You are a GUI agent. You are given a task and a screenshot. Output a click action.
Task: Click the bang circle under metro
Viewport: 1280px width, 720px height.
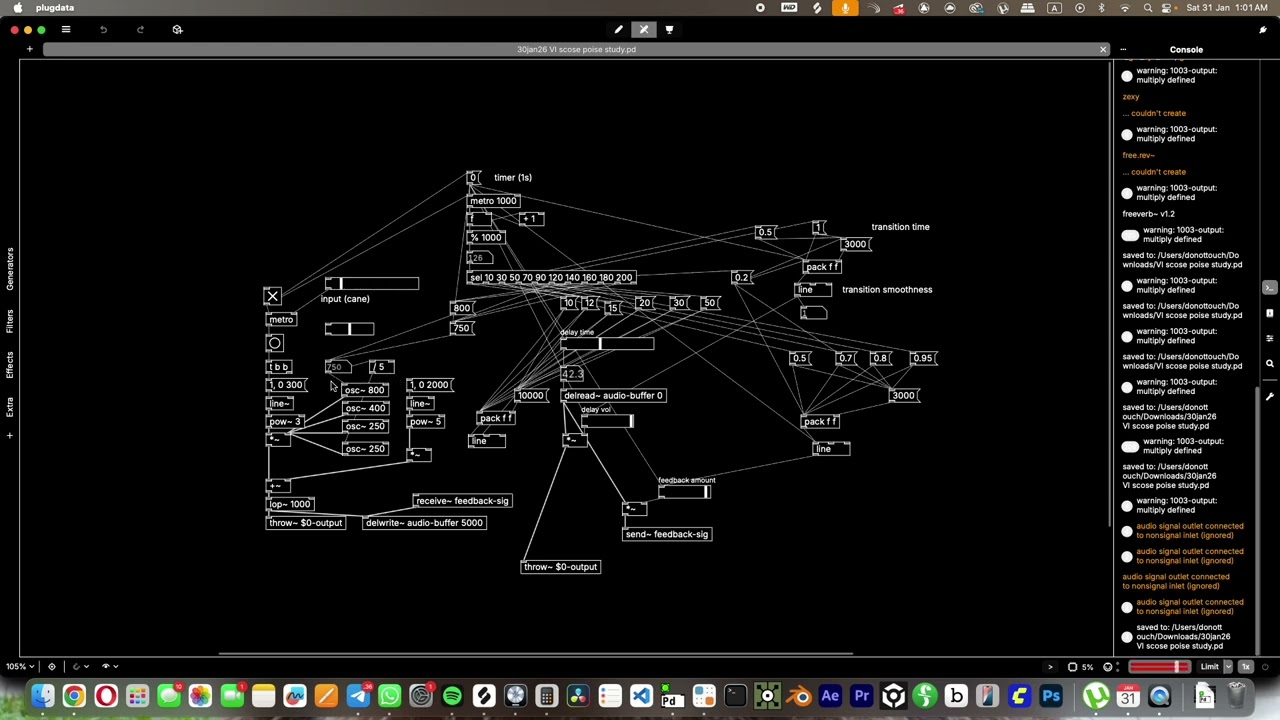tap(274, 343)
